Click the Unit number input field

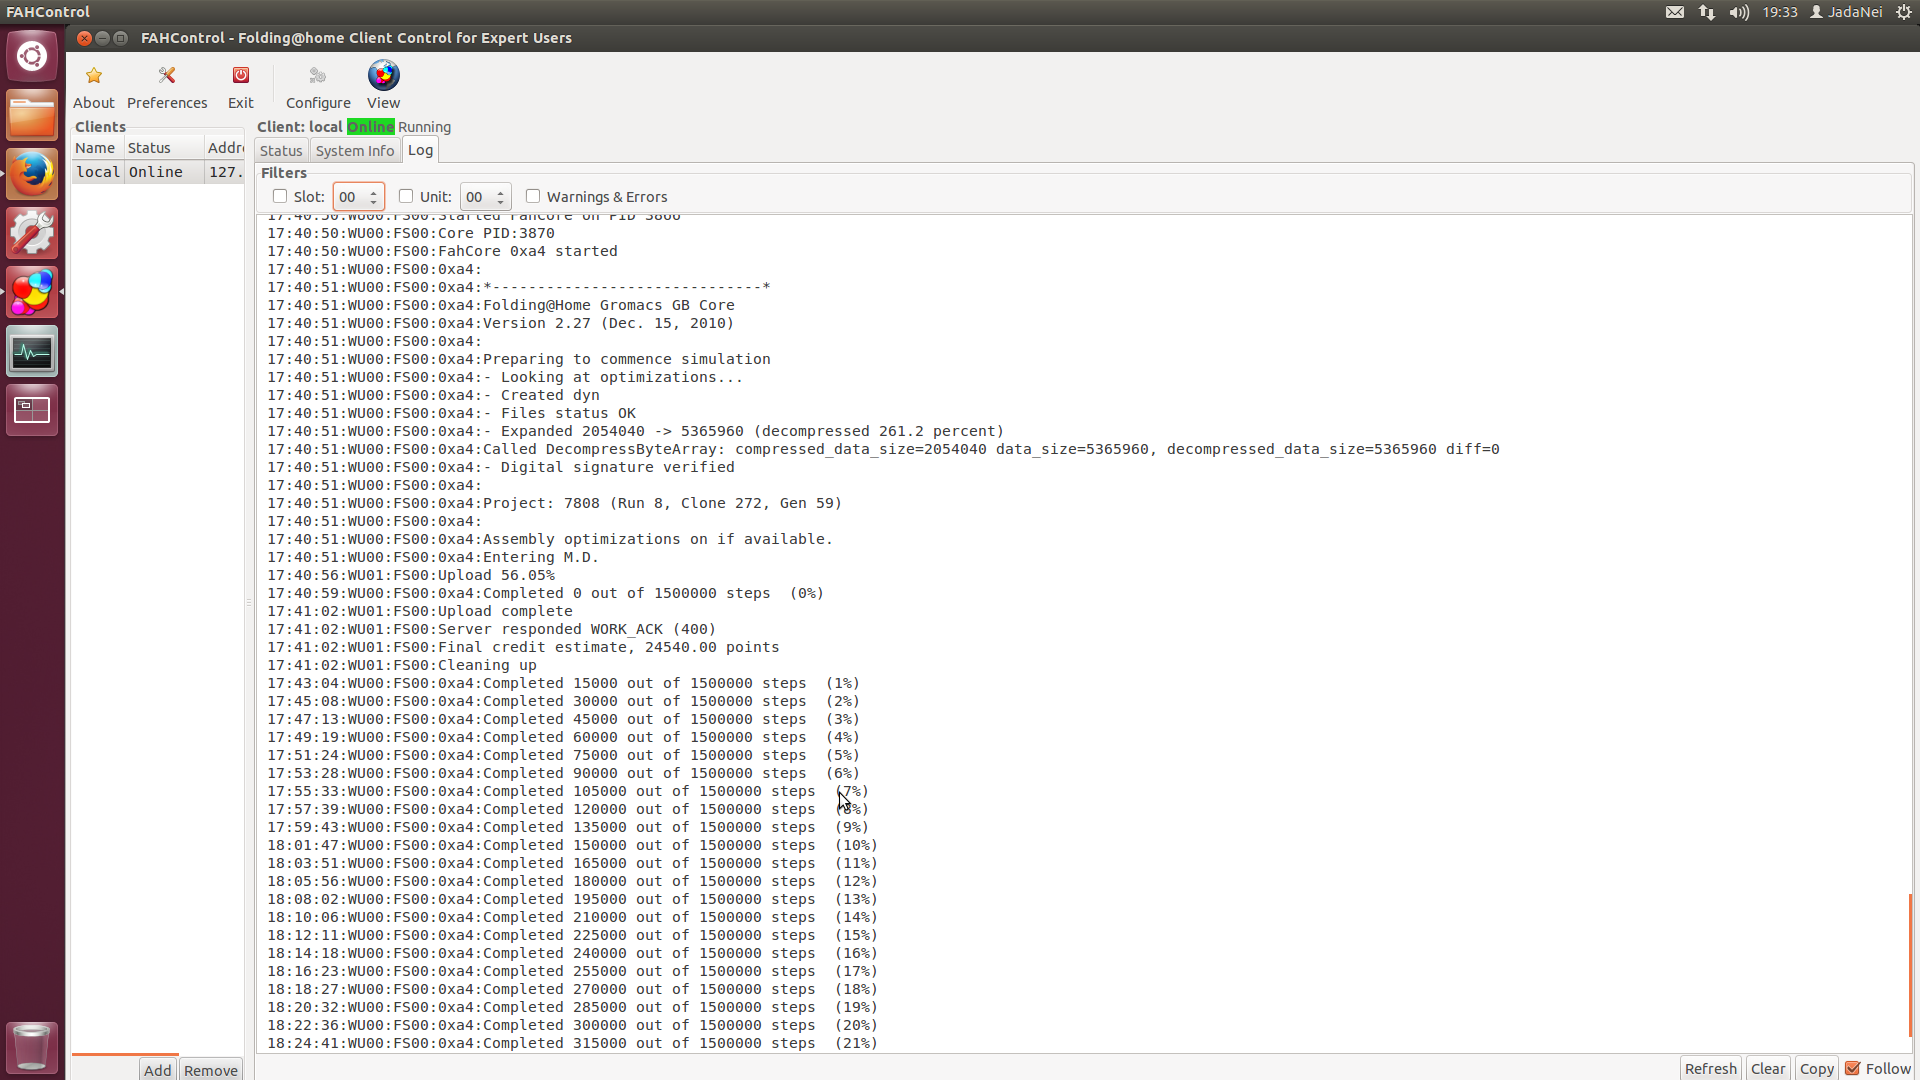477,197
